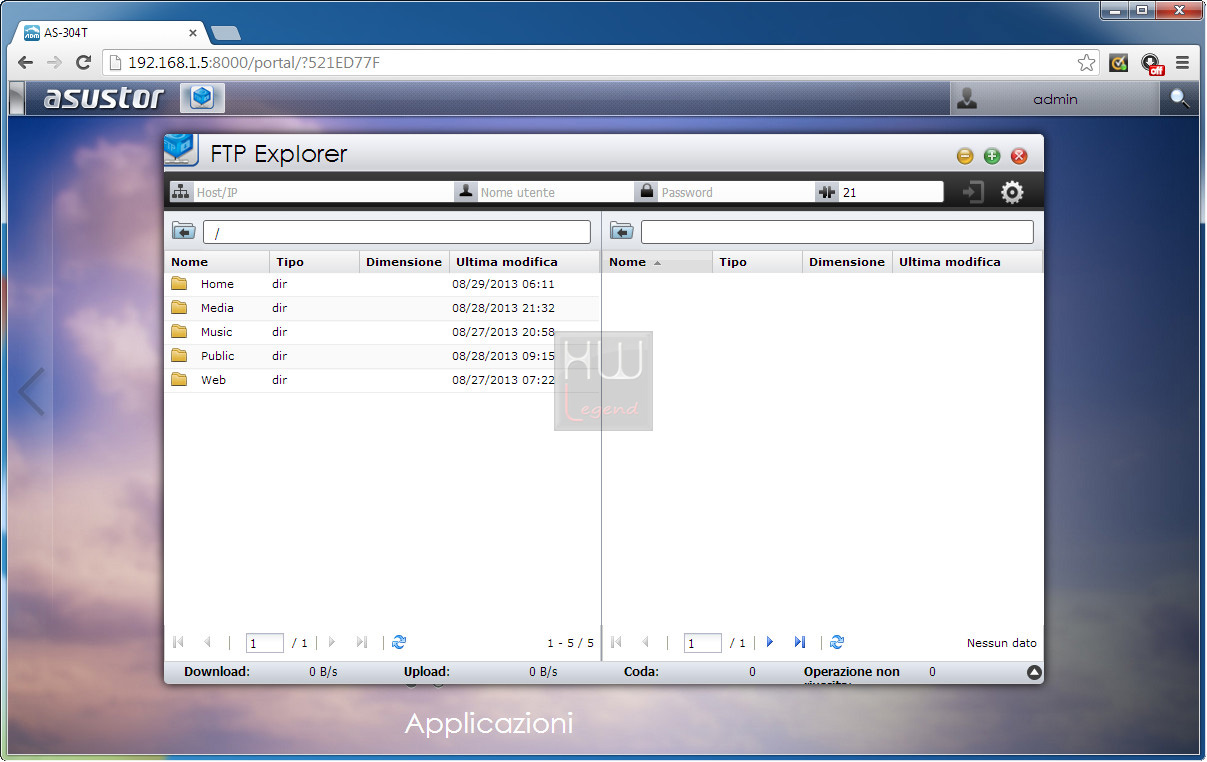The image size is (1207, 762).
Task: Open a new browser tab
Action: tap(226, 33)
